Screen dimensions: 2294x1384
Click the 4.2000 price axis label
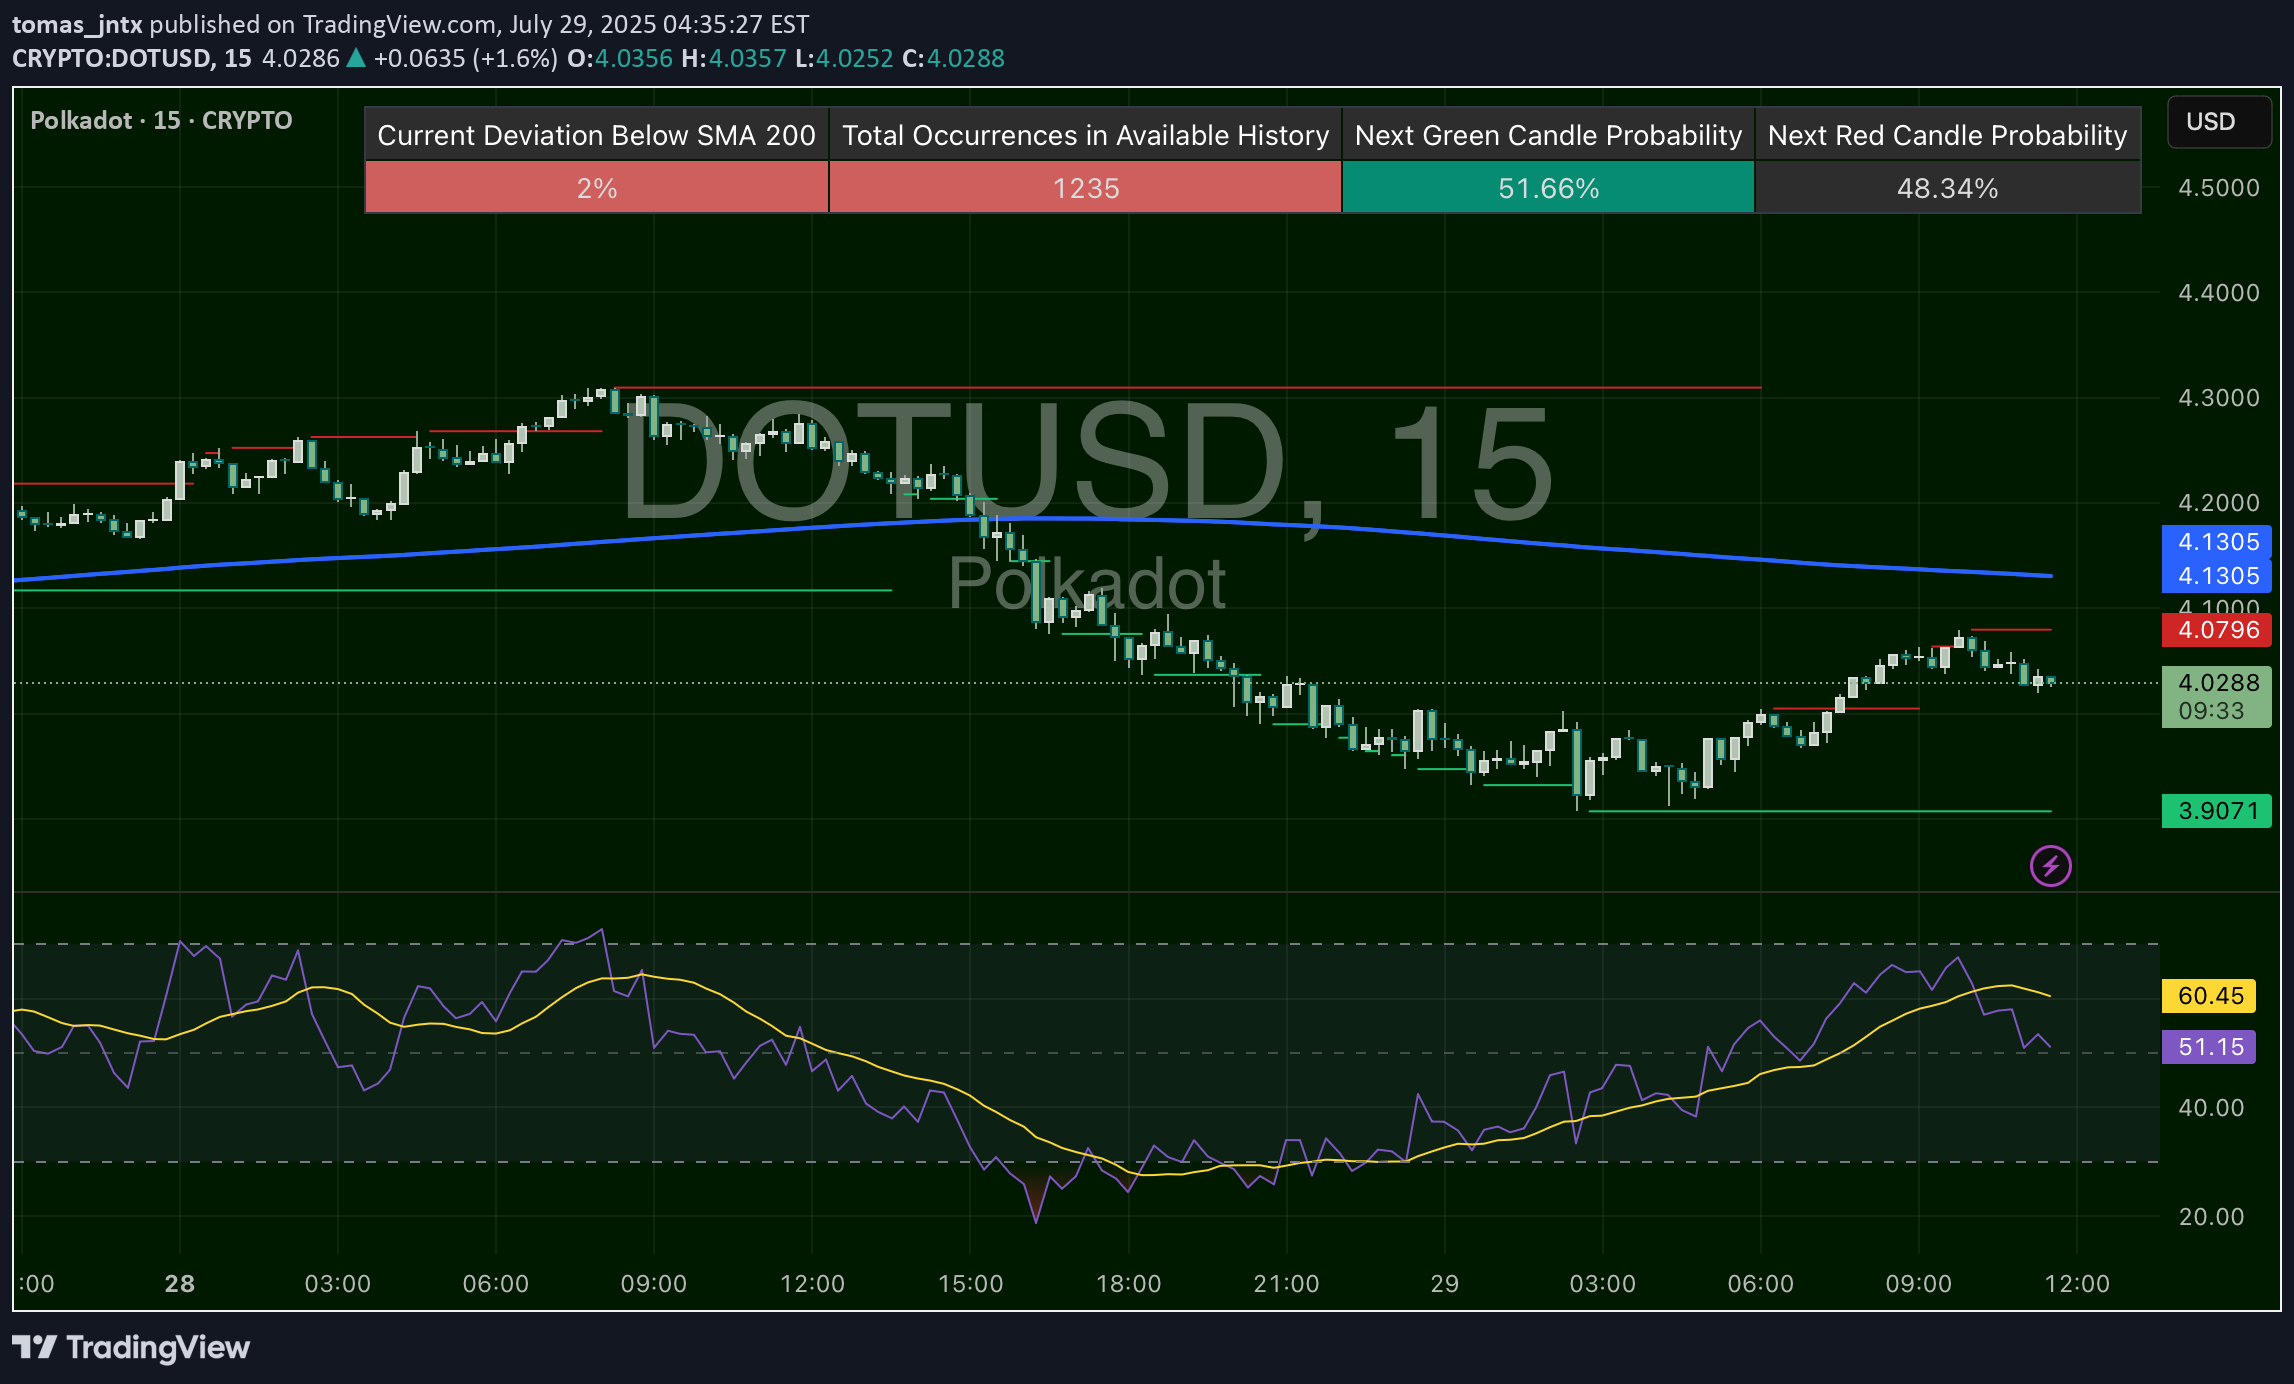(x=2218, y=503)
